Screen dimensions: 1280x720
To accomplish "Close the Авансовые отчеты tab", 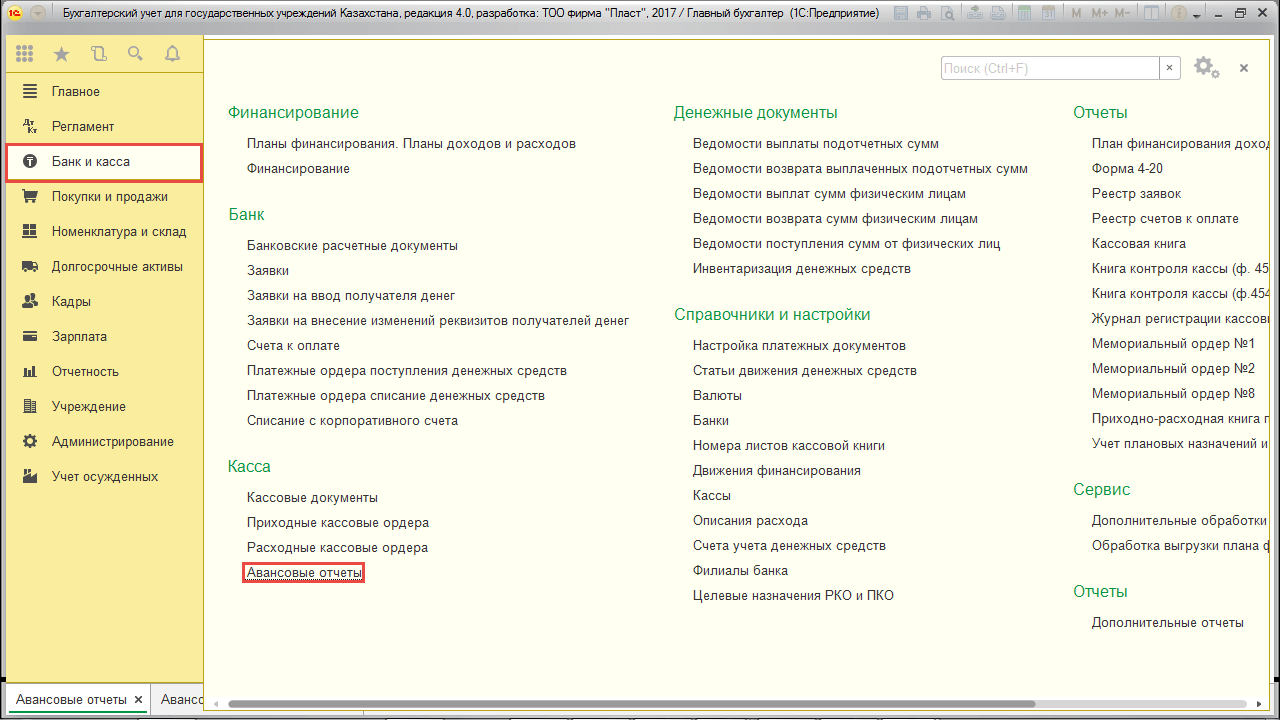I will (x=139, y=700).
